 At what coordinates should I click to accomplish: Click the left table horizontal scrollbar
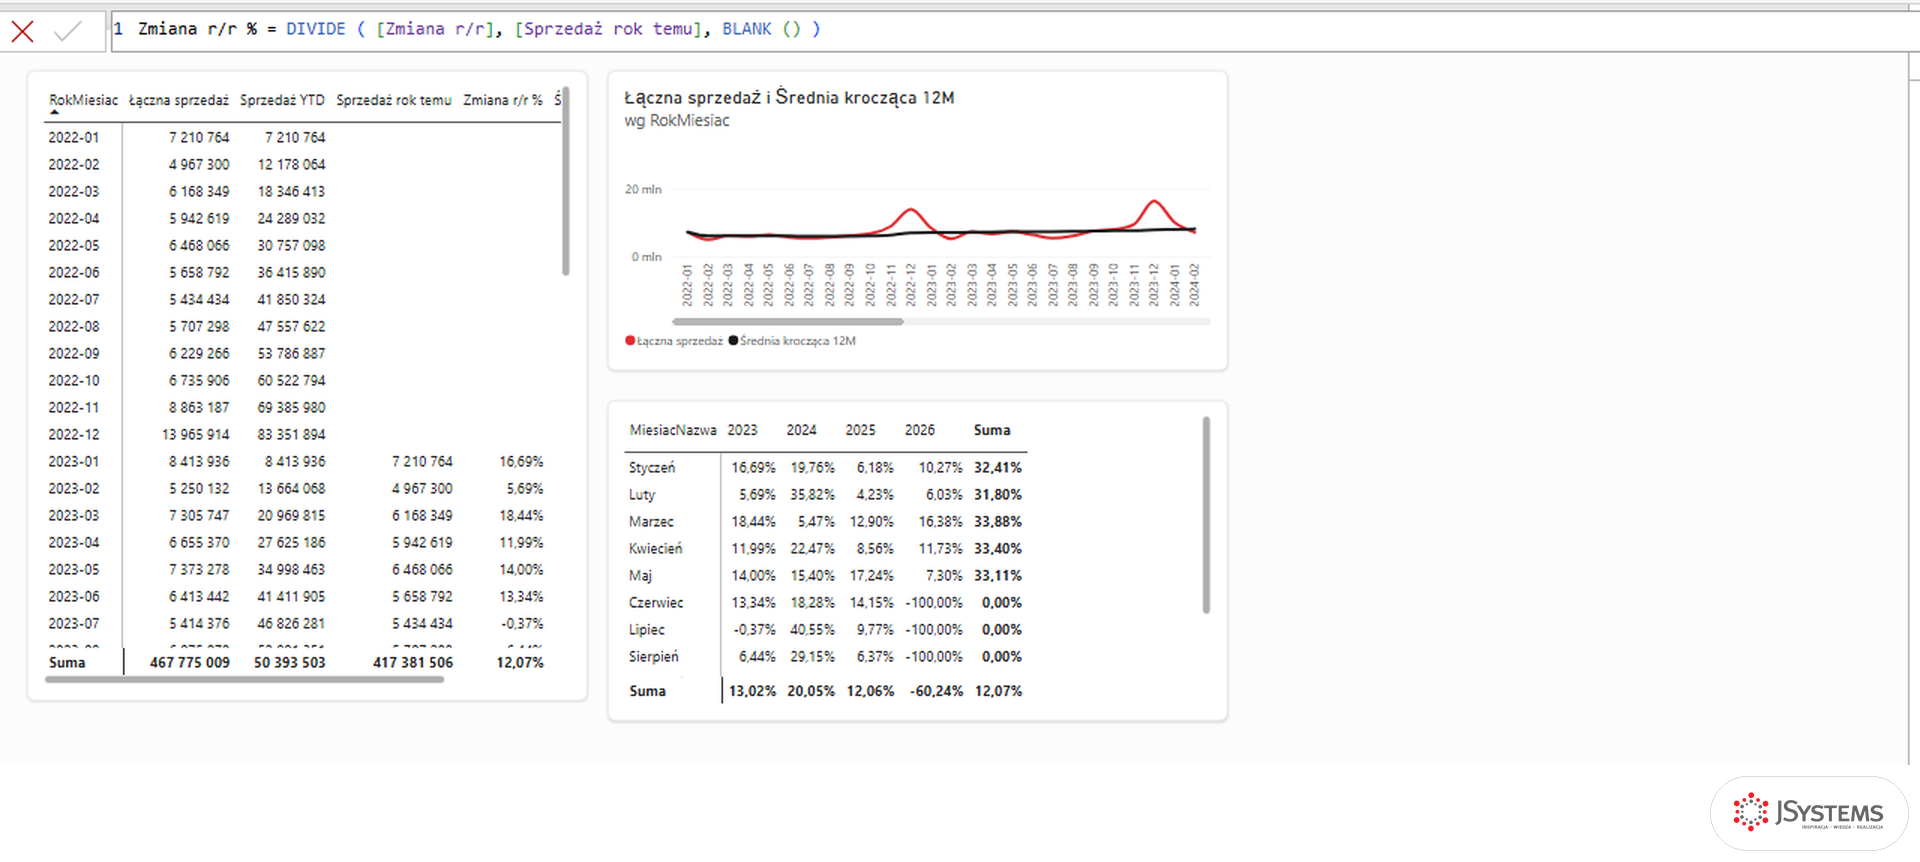(245, 680)
